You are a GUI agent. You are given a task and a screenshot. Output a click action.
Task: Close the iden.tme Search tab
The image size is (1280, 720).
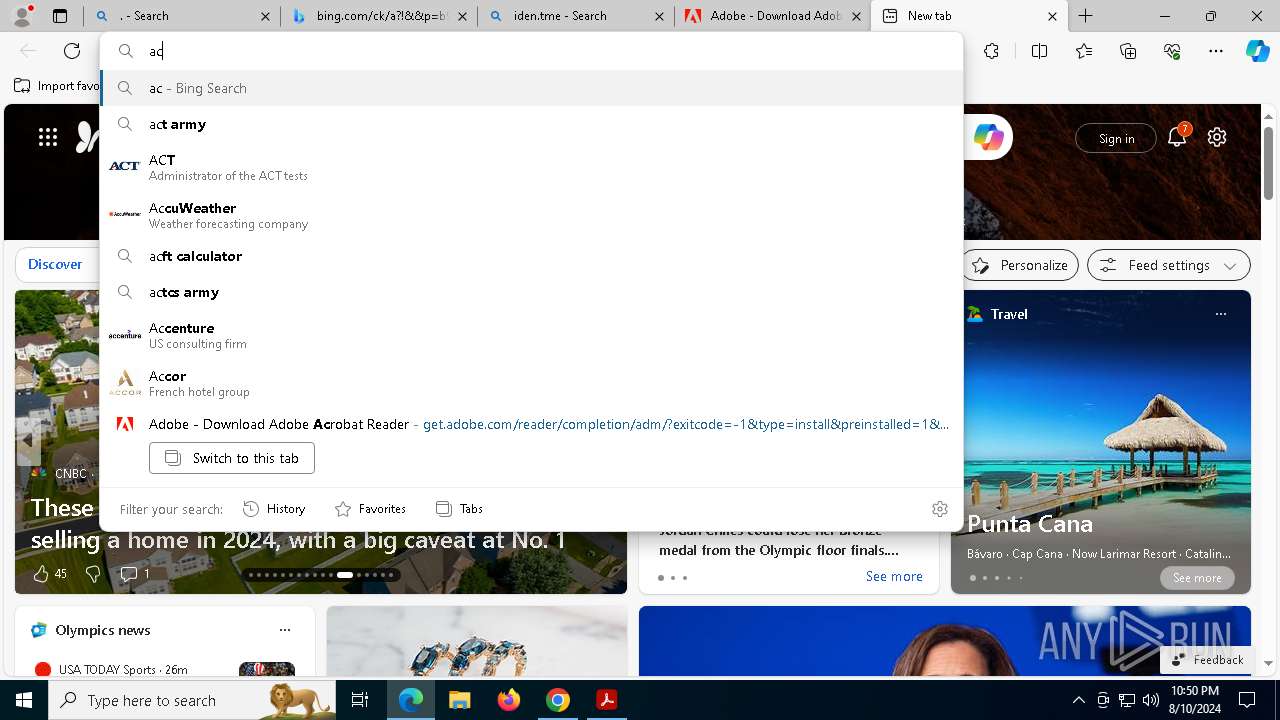[659, 16]
